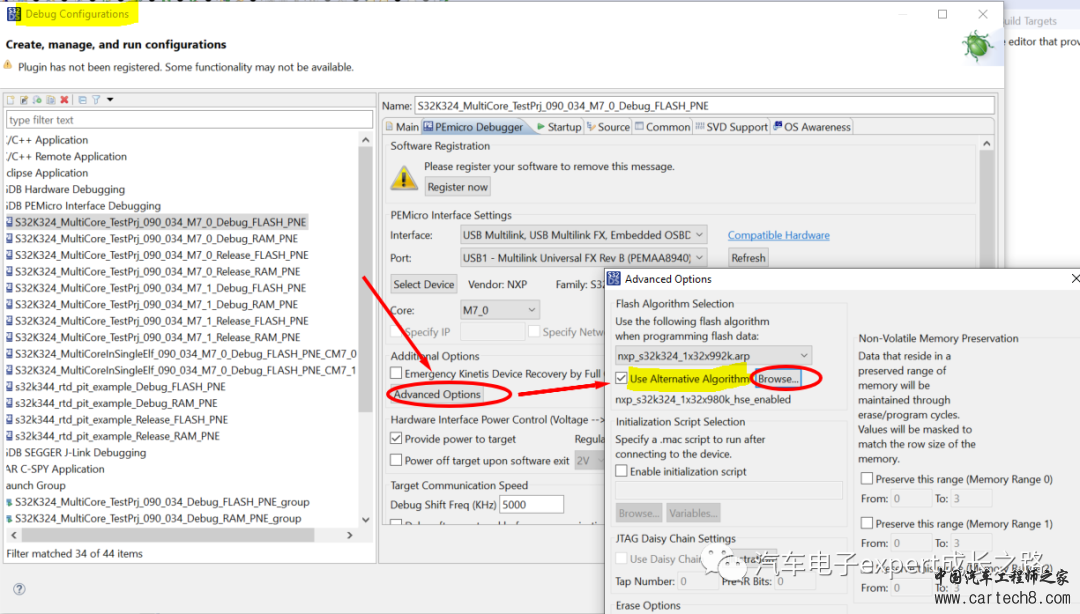Click the configuration Name field

tap(704, 105)
